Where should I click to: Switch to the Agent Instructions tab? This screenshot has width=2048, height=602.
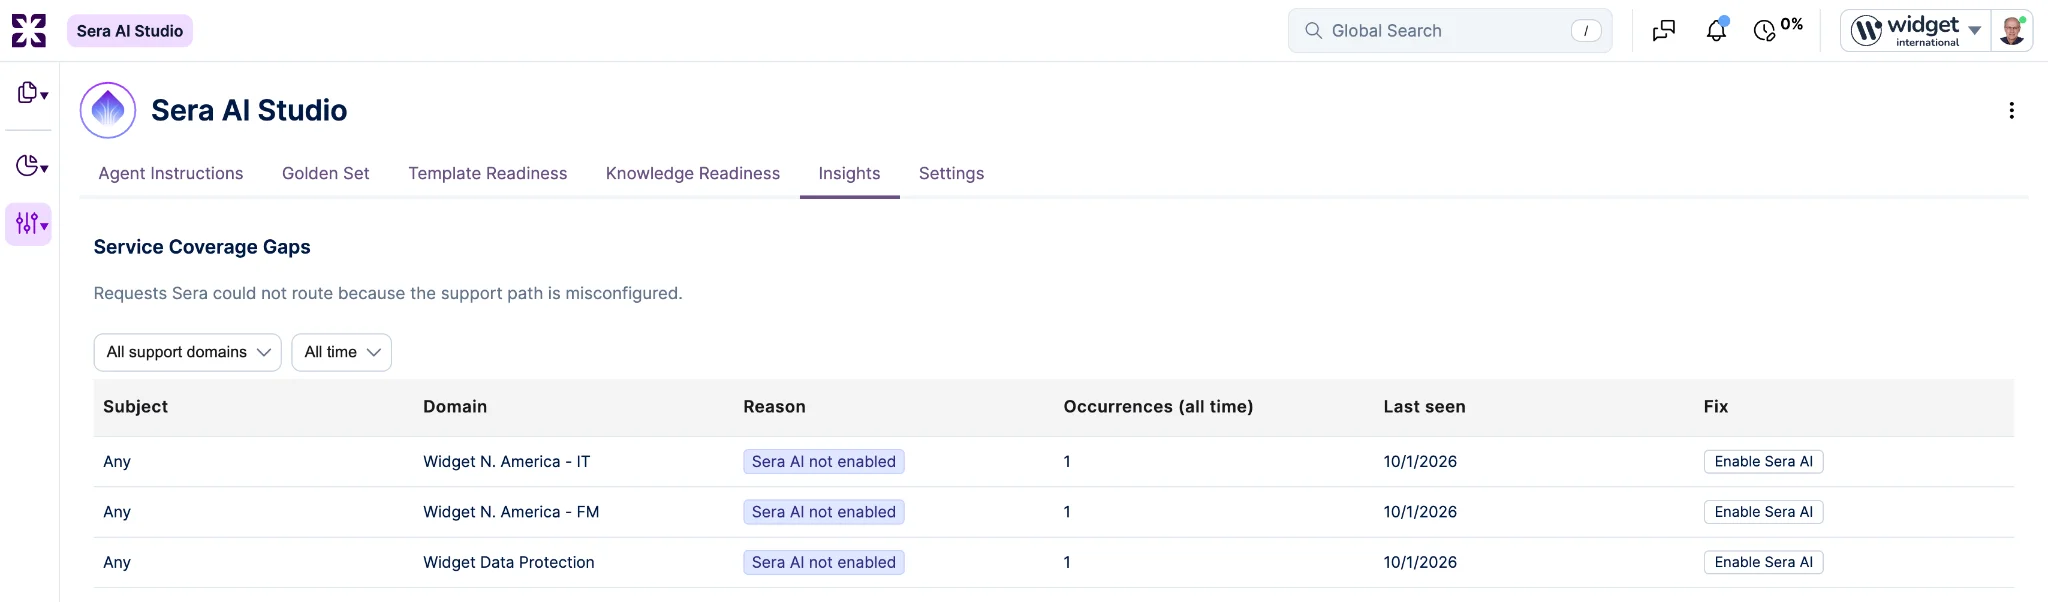[x=171, y=174]
